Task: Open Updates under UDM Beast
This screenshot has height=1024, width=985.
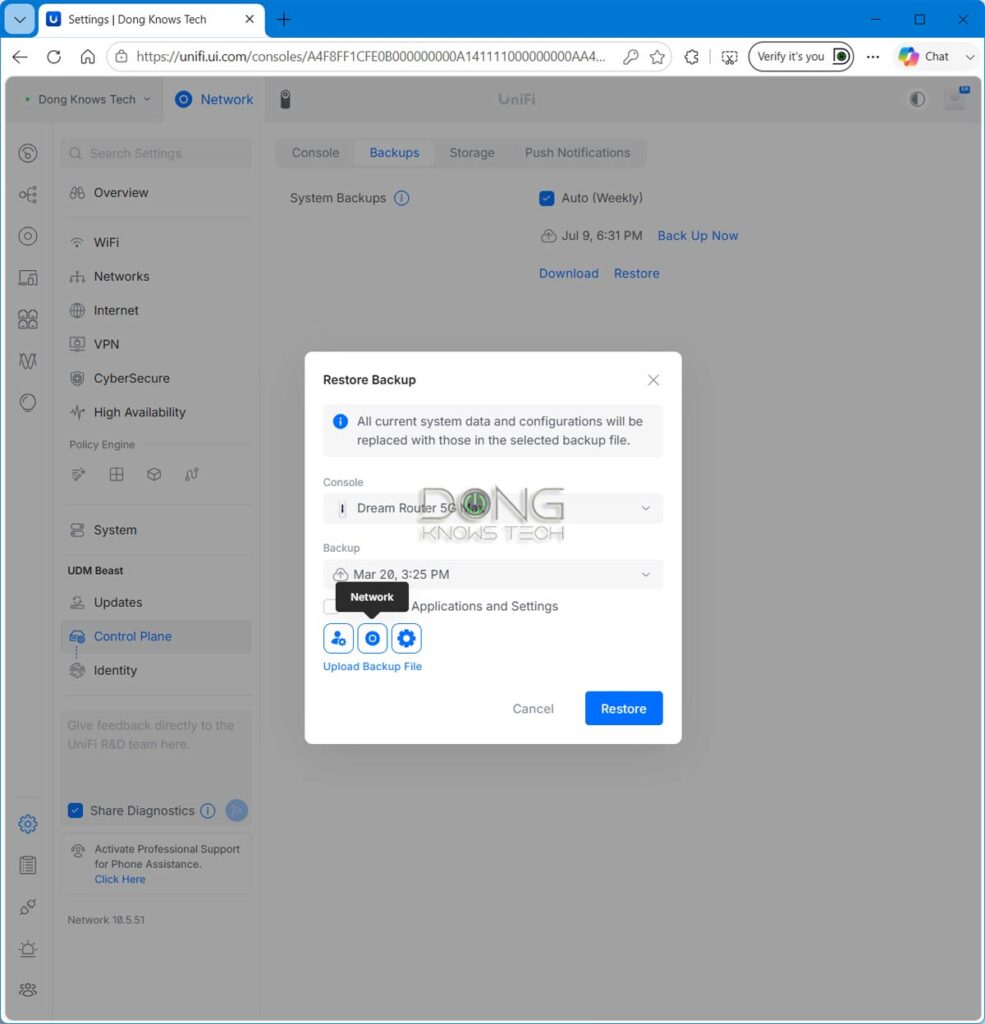Action: [x=157, y=602]
